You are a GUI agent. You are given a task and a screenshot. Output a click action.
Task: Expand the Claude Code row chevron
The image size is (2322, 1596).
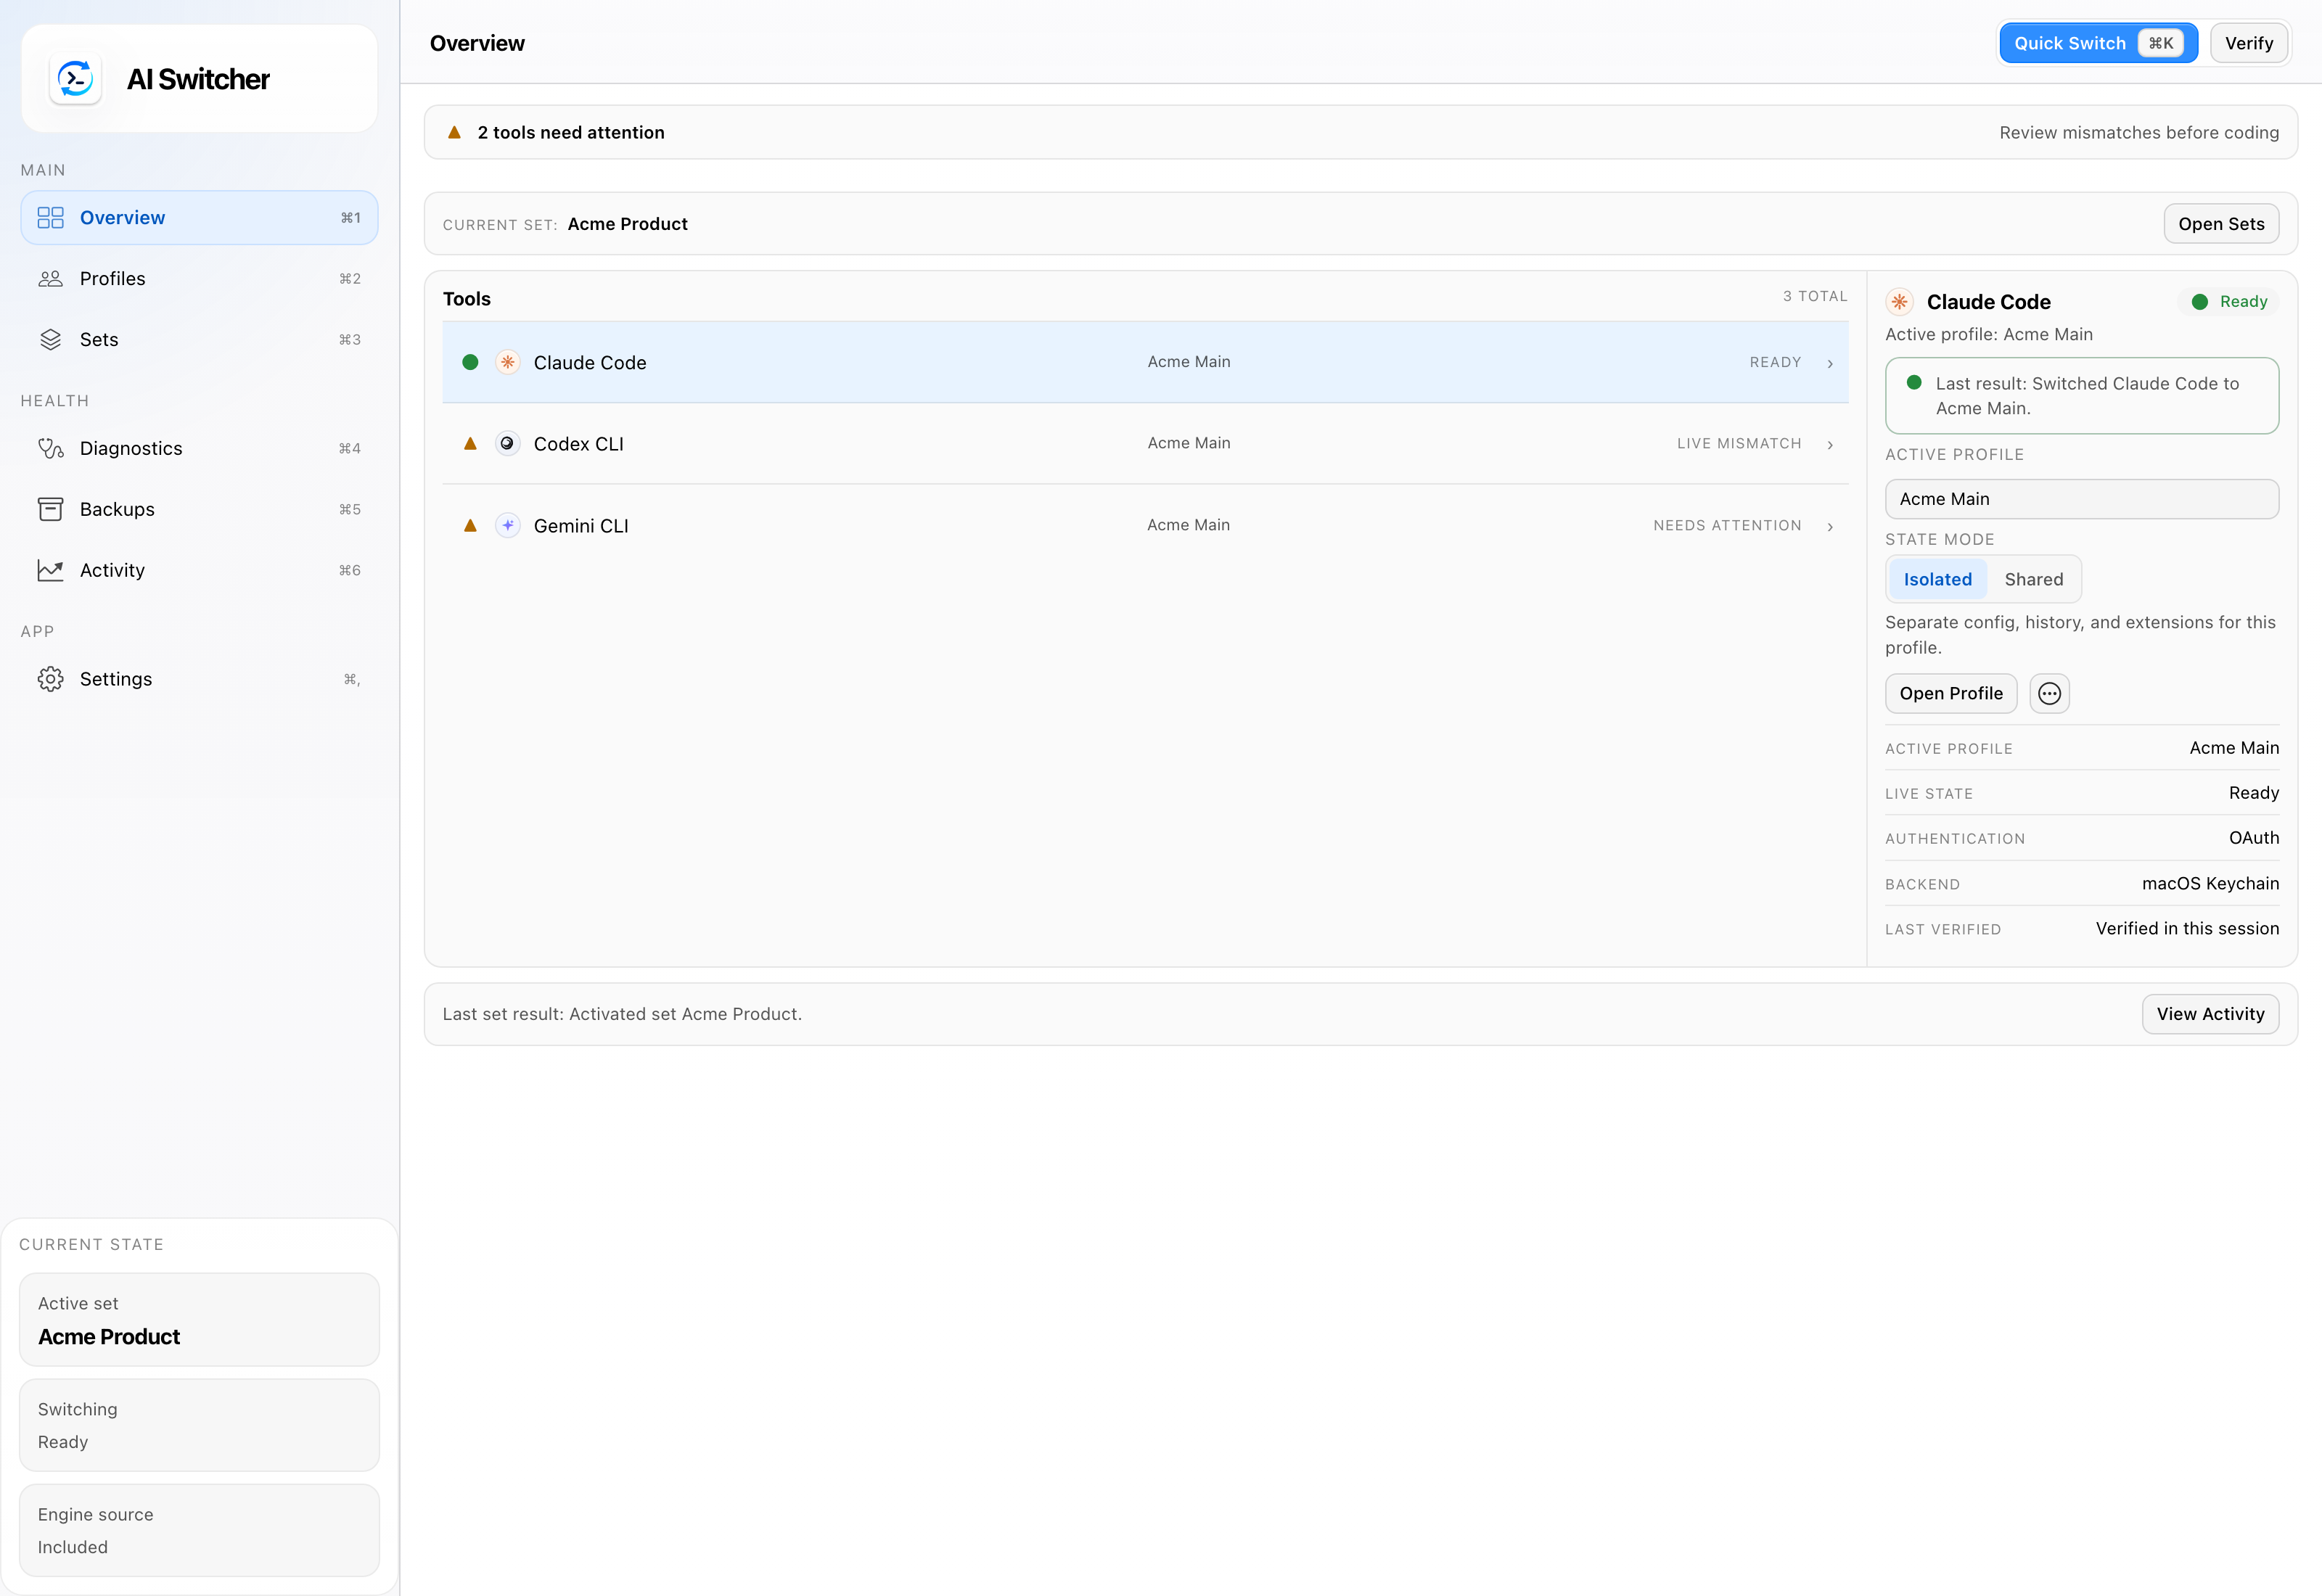point(1830,363)
